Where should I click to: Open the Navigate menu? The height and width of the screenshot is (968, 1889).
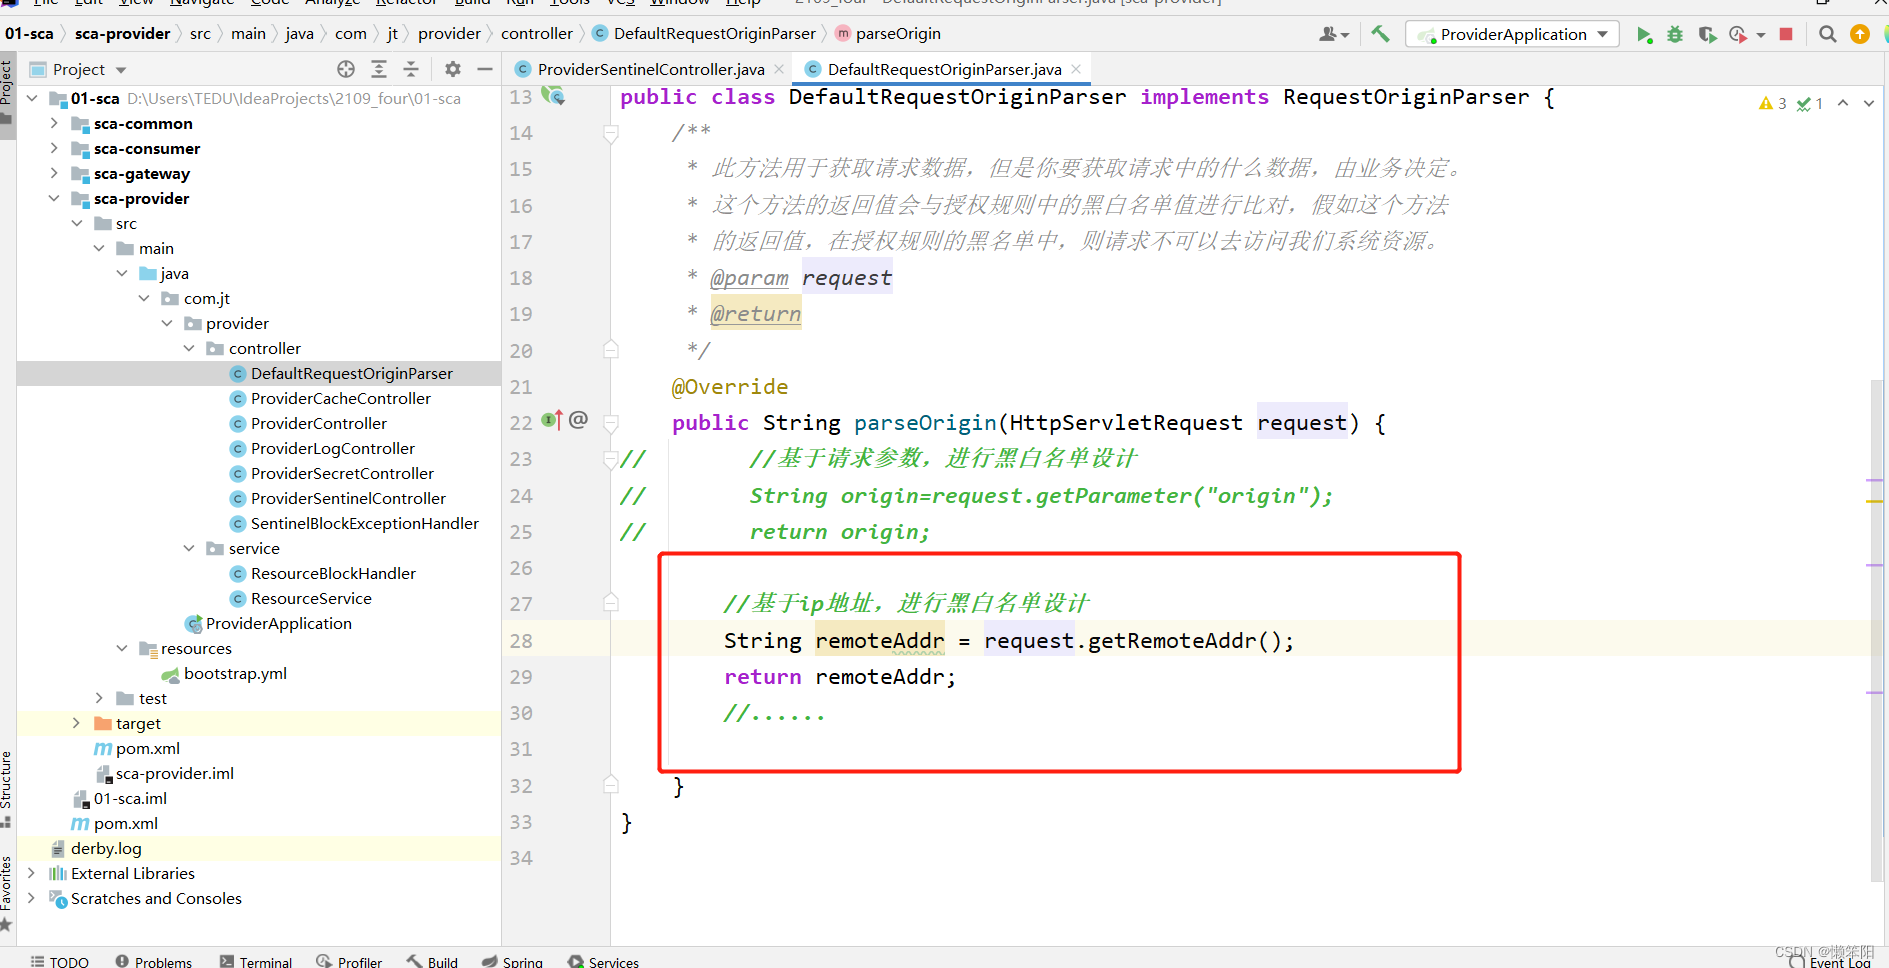click(x=201, y=4)
